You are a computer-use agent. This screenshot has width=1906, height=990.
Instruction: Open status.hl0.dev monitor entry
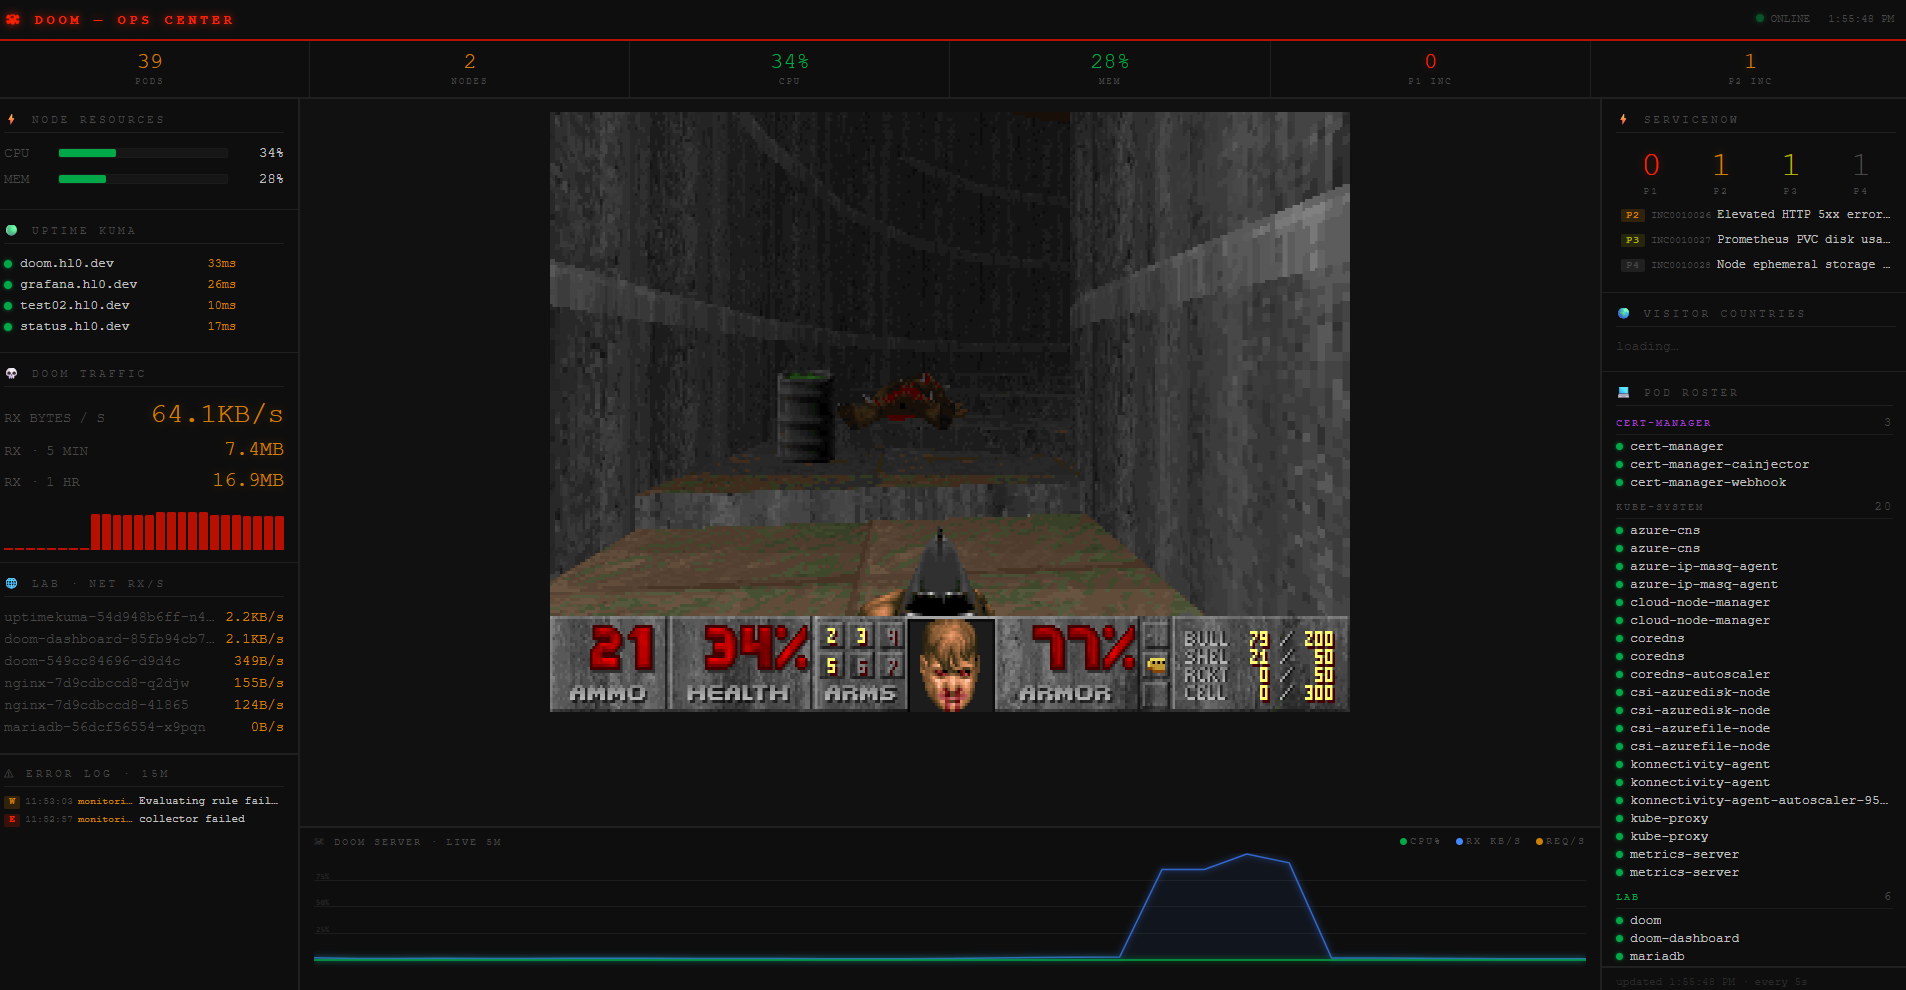120,327
